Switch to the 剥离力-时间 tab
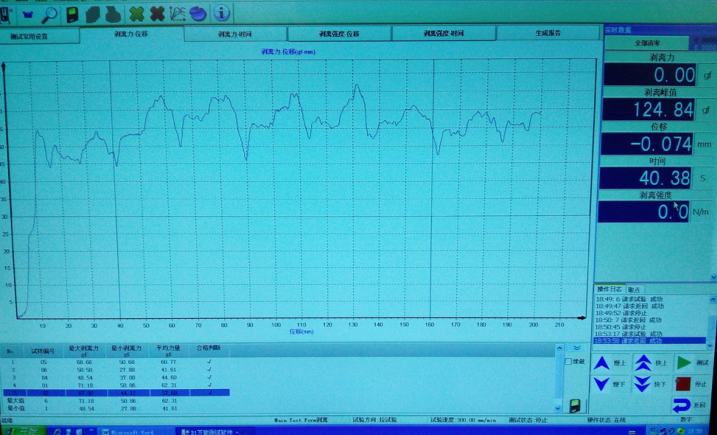Screen dimensions: 717x435 [x=235, y=34]
